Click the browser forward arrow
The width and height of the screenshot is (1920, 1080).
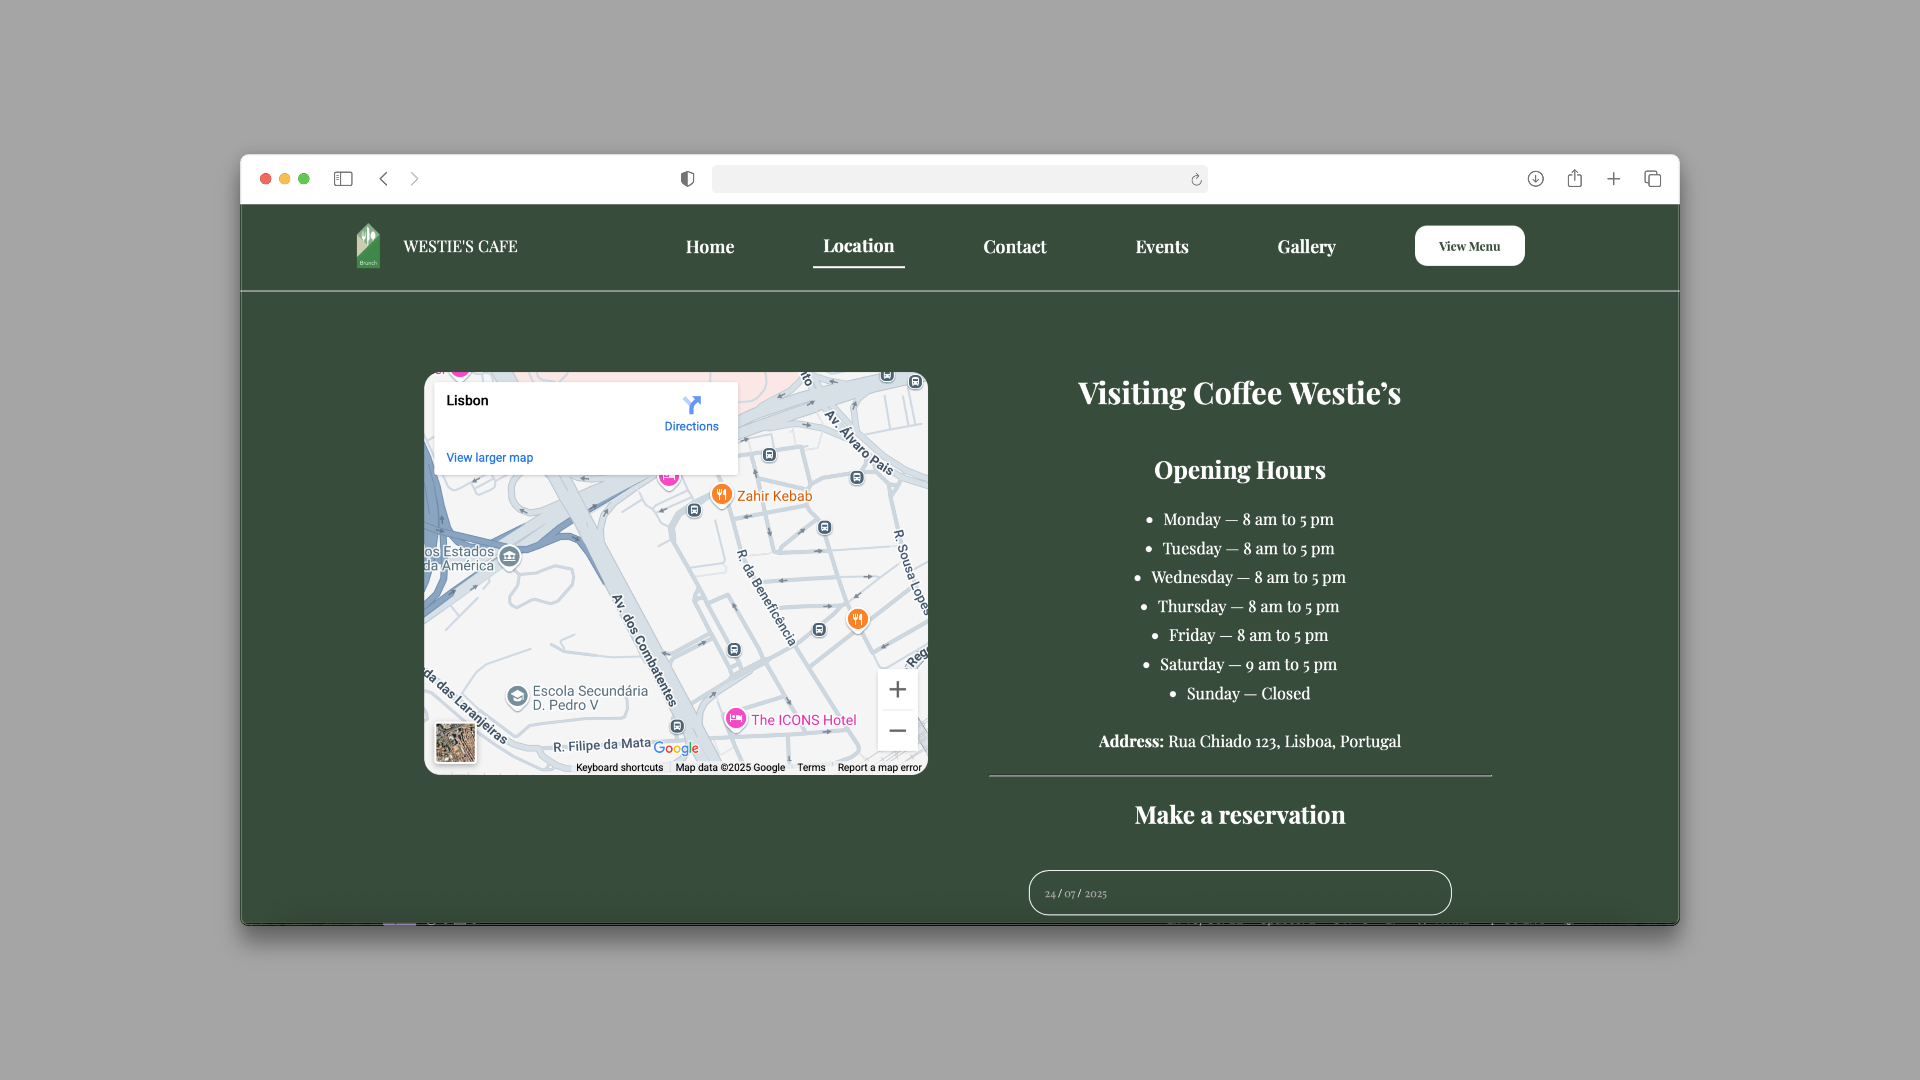click(x=414, y=179)
